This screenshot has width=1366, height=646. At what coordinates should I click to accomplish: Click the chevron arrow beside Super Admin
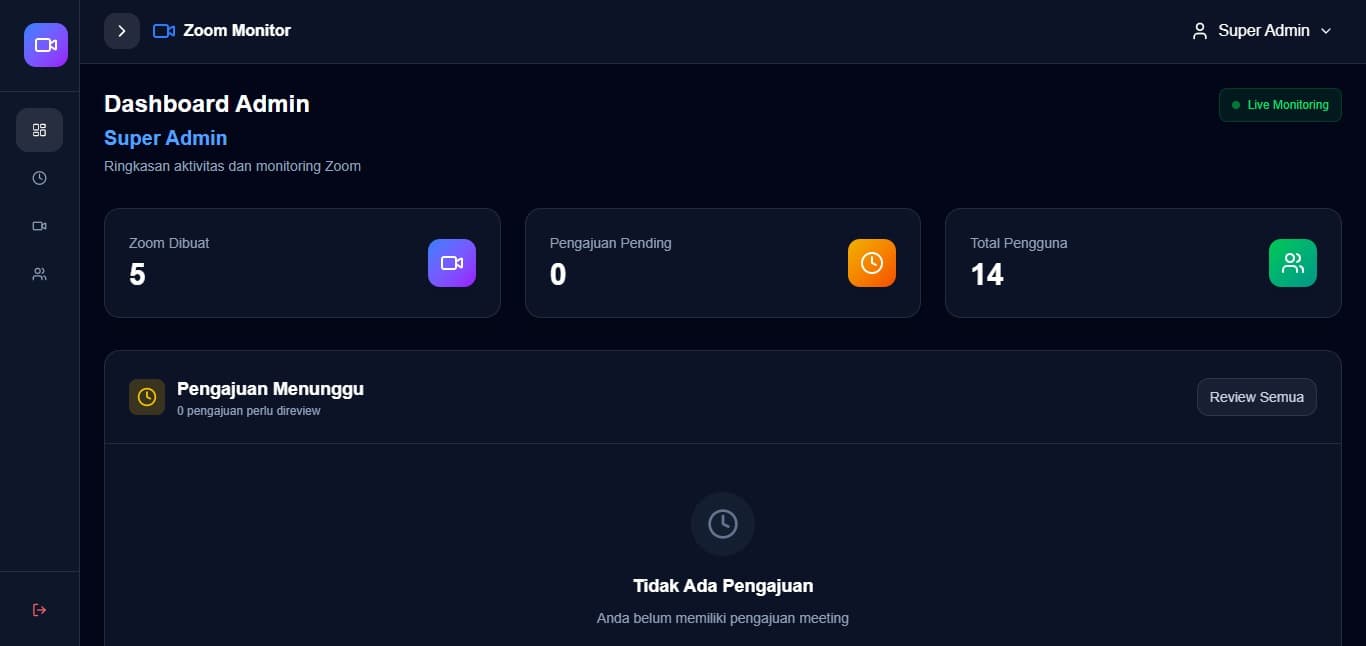click(x=1326, y=31)
